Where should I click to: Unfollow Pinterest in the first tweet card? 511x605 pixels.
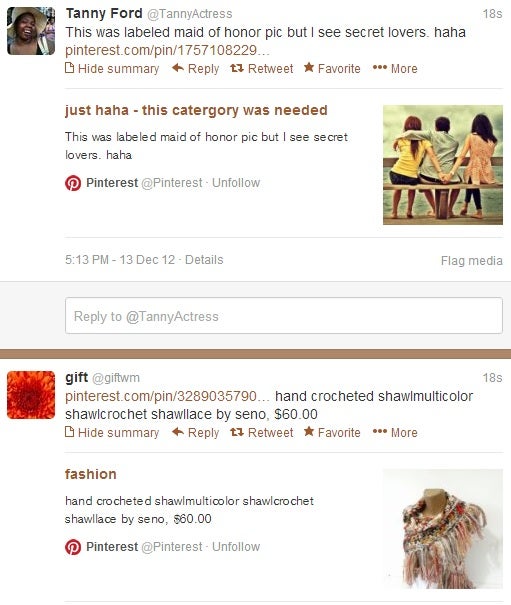point(236,183)
